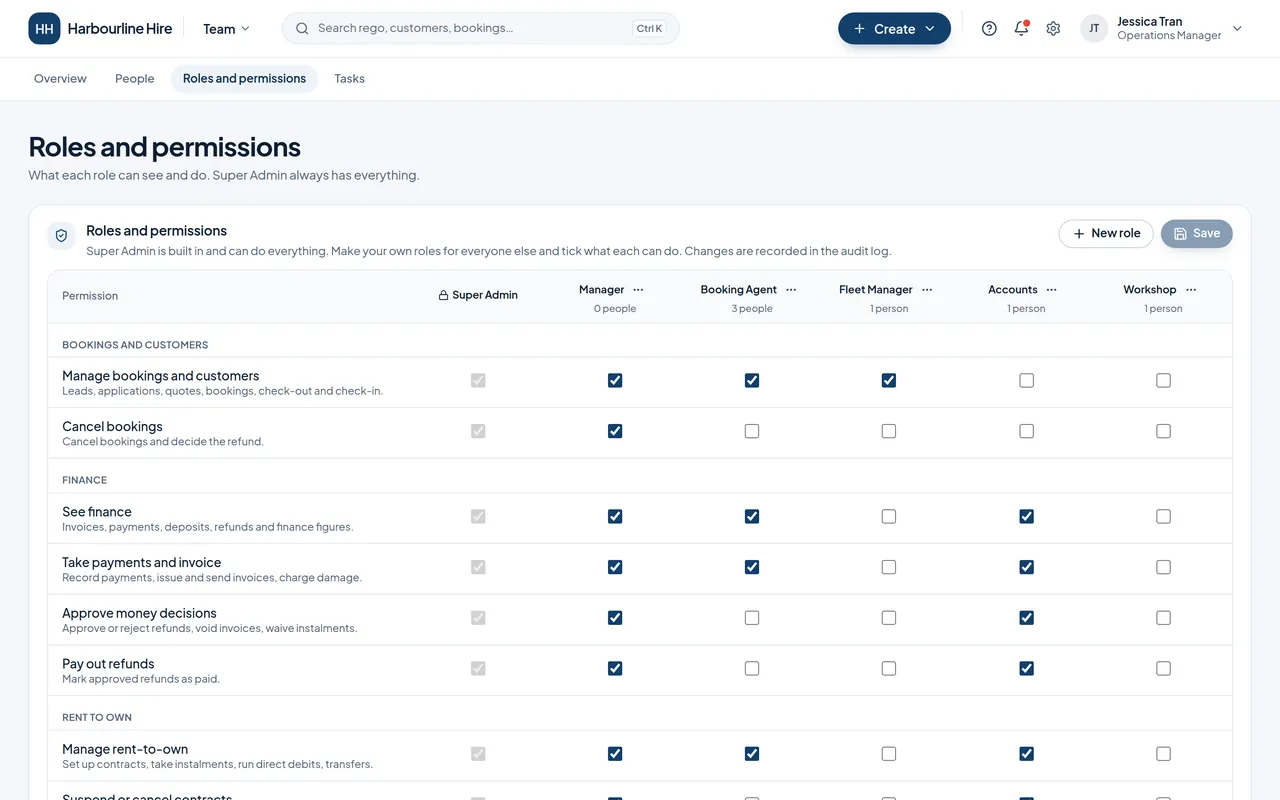Switch to the People tab
This screenshot has width=1280, height=800.
pyautogui.click(x=135, y=79)
